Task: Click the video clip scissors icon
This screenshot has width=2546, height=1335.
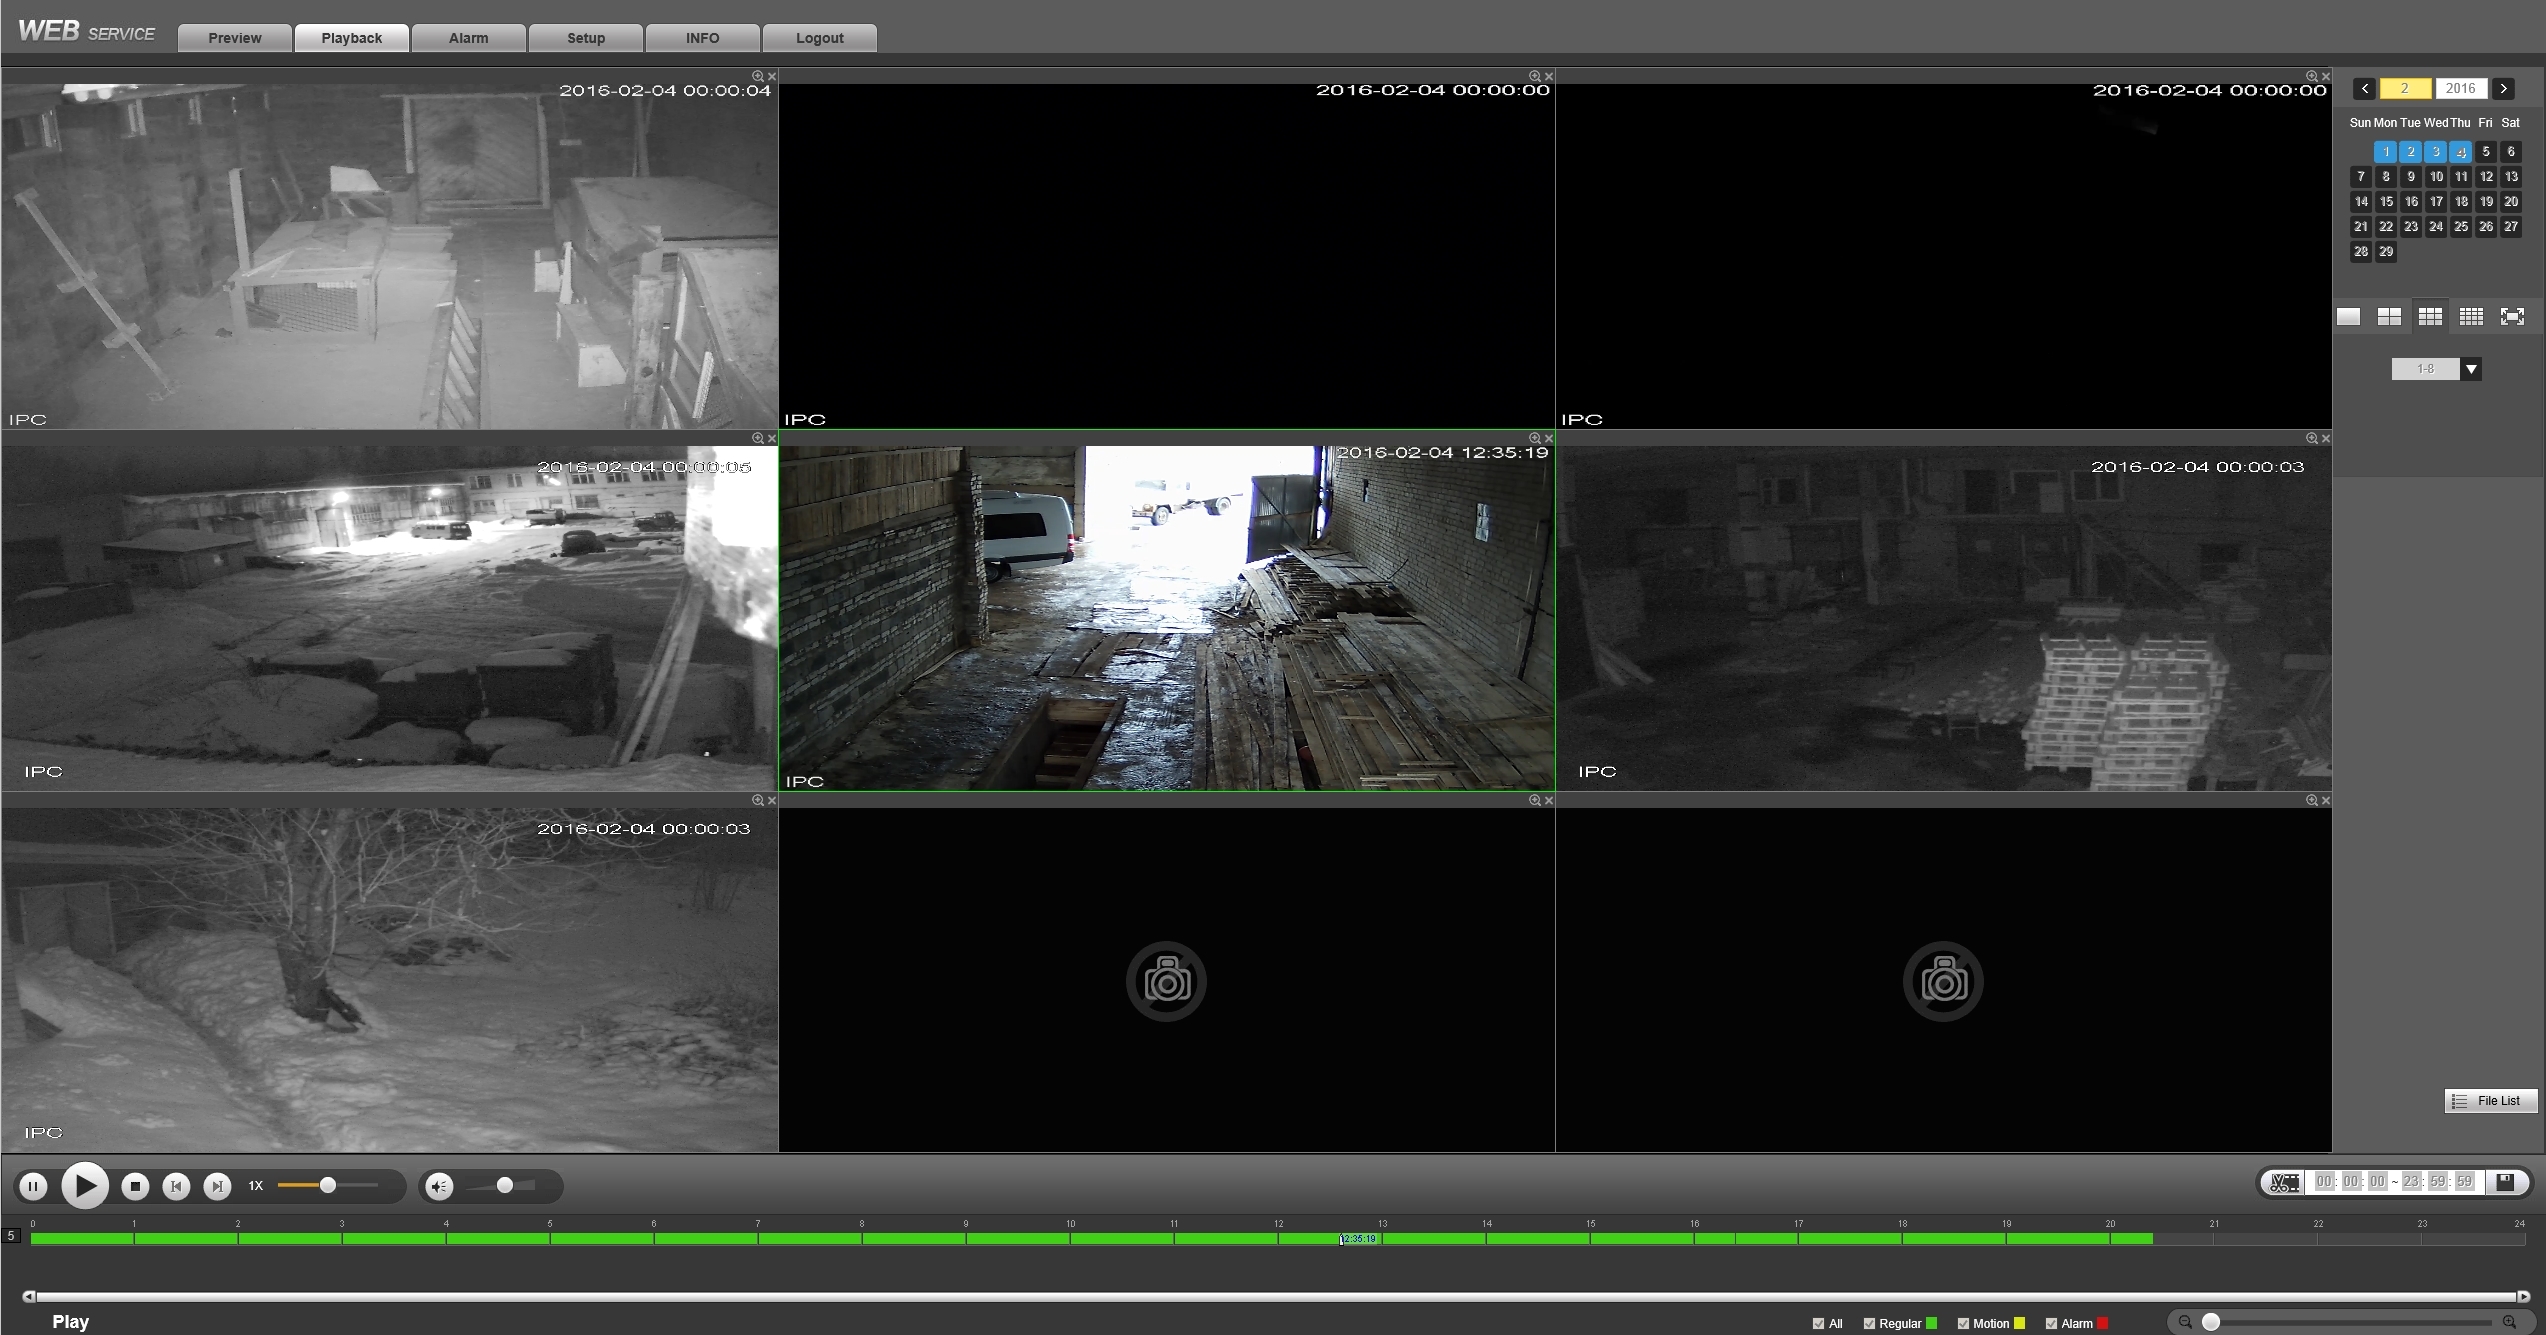Action: click(x=2284, y=1182)
